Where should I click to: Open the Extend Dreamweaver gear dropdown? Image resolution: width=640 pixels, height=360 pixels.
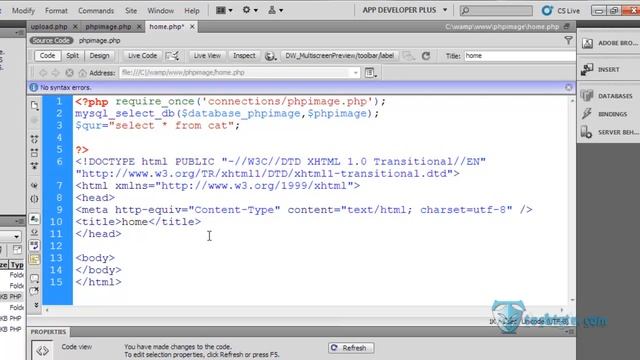(250, 10)
